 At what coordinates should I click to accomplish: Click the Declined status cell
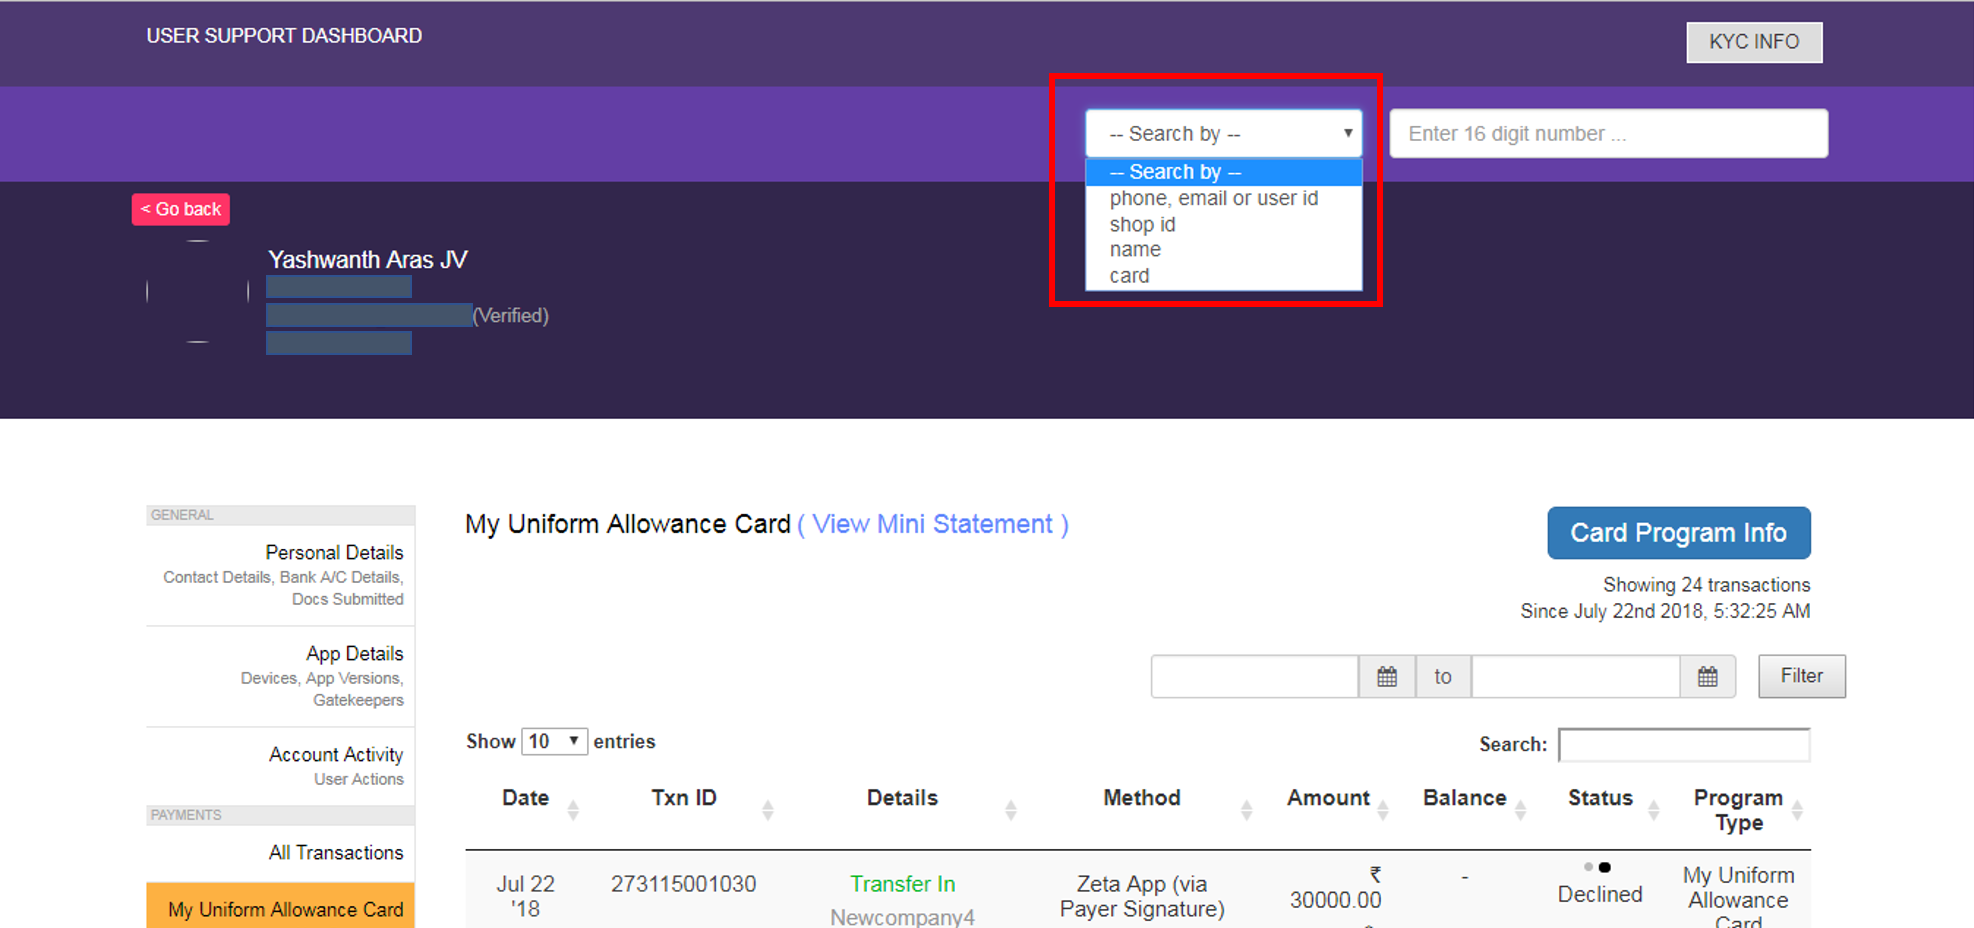[x=1600, y=894]
